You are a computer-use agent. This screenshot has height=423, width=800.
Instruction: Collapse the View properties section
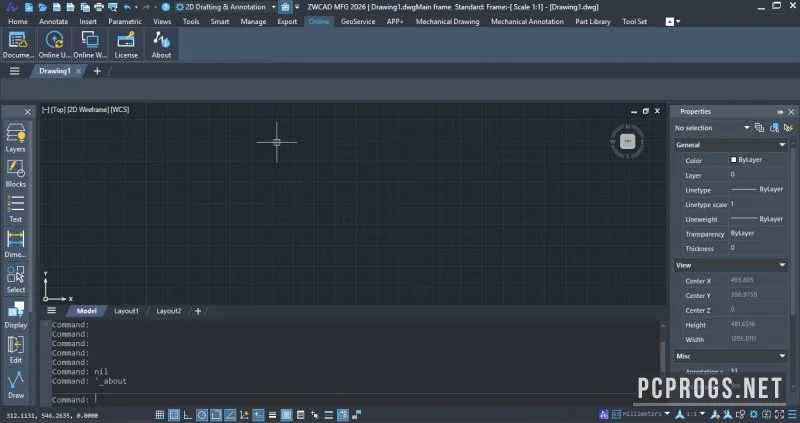pos(782,265)
